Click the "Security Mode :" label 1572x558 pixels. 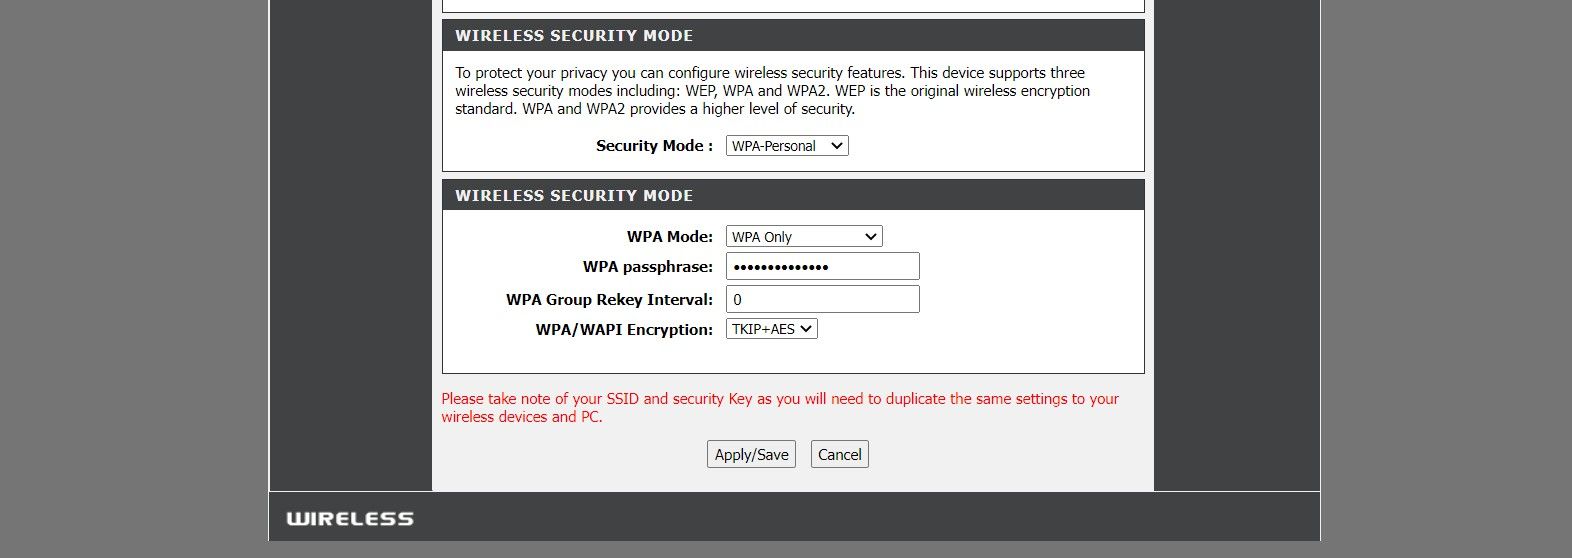(x=654, y=146)
